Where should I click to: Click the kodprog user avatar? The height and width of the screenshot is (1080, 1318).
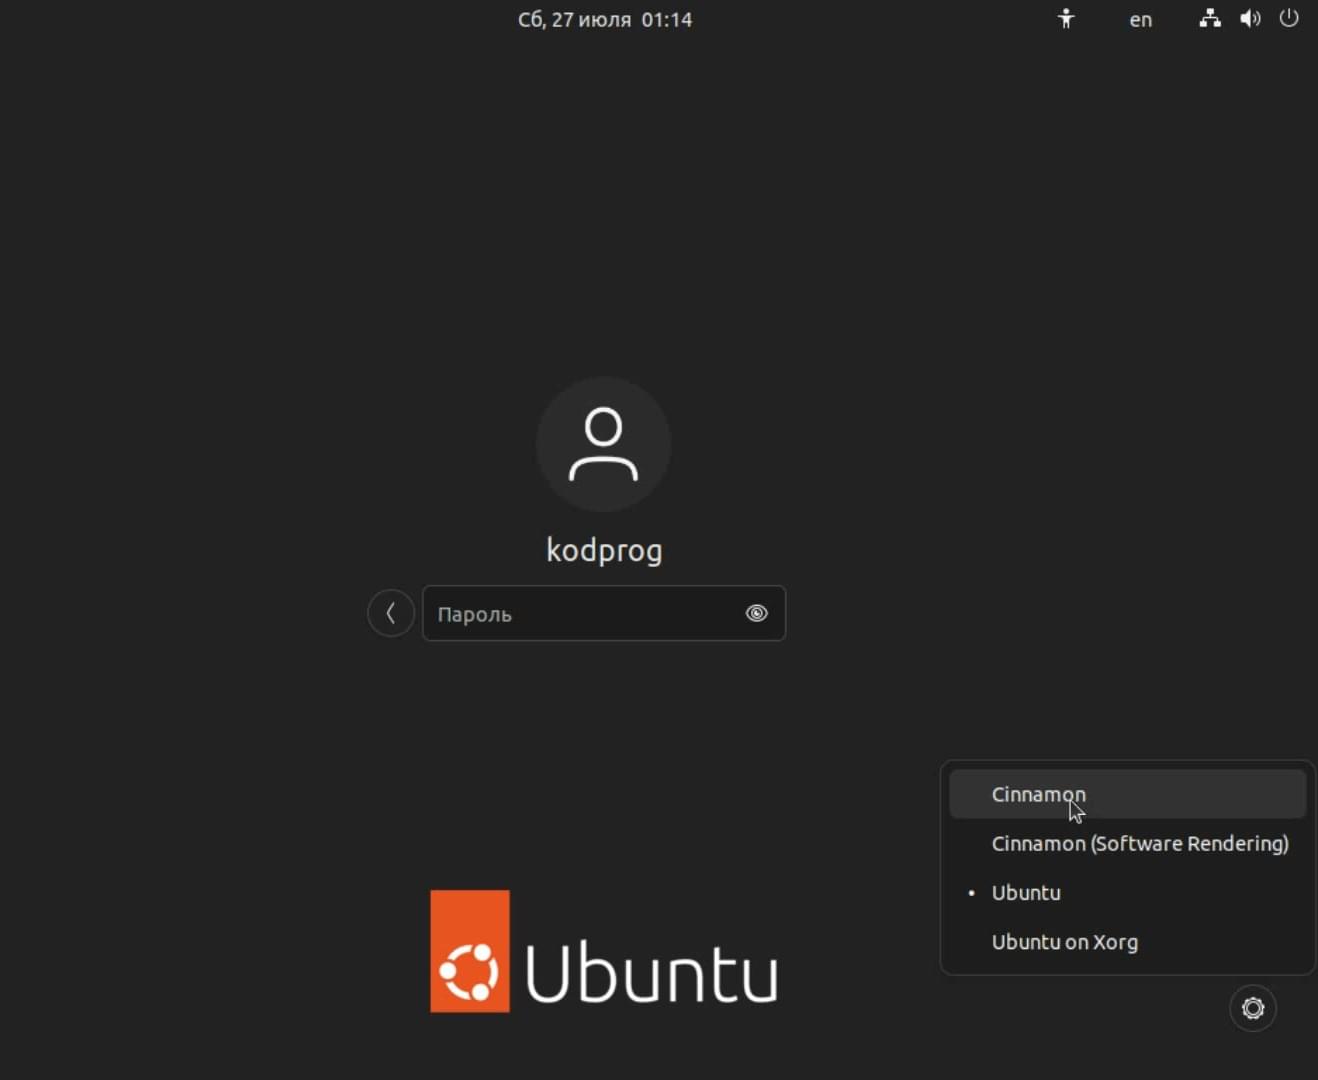tap(604, 444)
